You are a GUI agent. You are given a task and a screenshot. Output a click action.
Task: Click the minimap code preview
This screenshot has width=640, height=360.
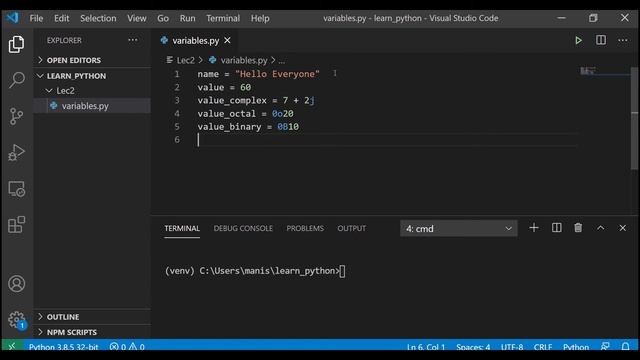(588, 71)
